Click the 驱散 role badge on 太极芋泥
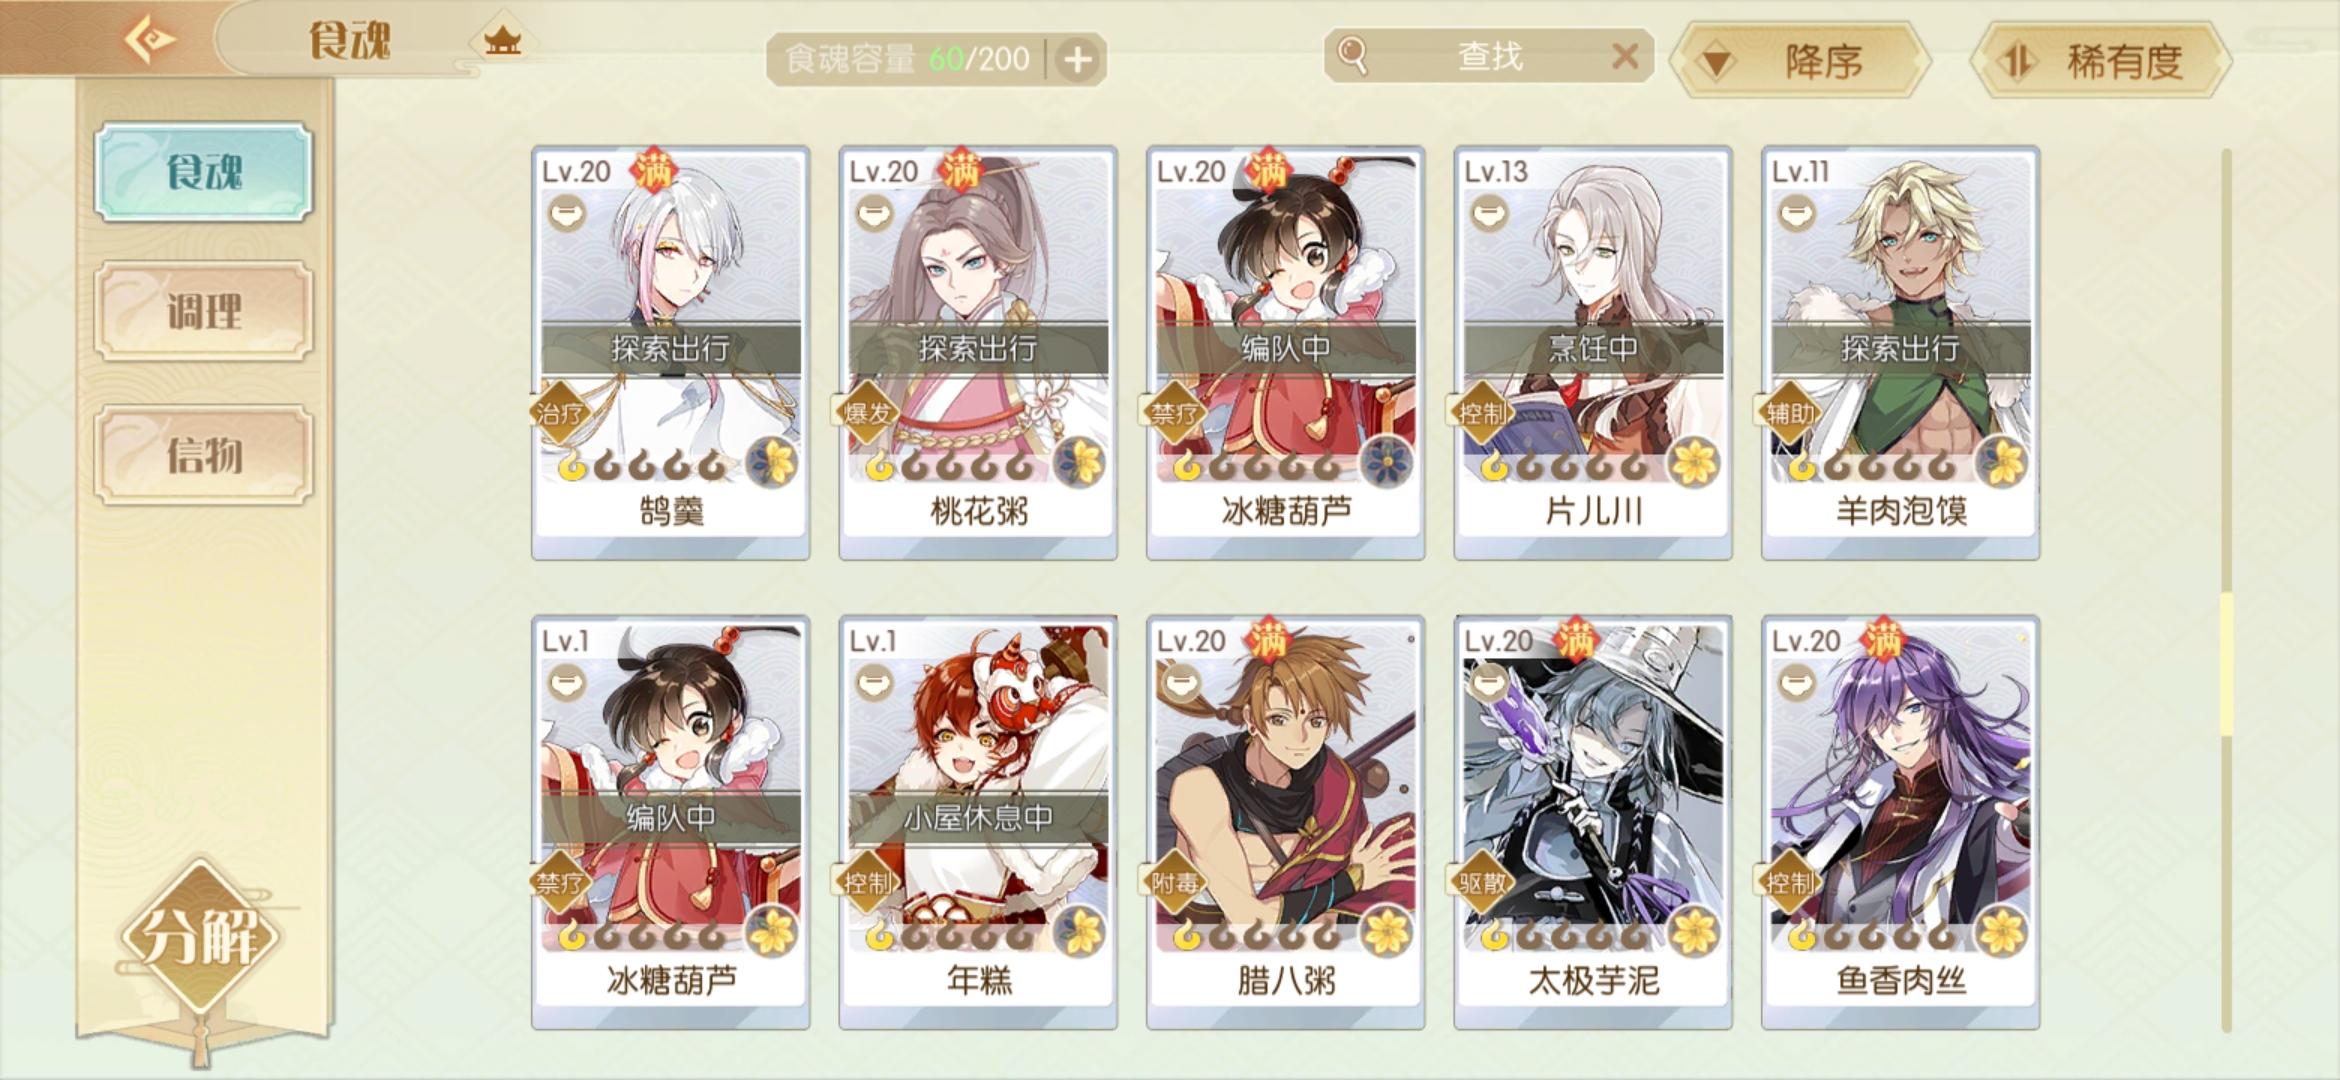 1482,882
